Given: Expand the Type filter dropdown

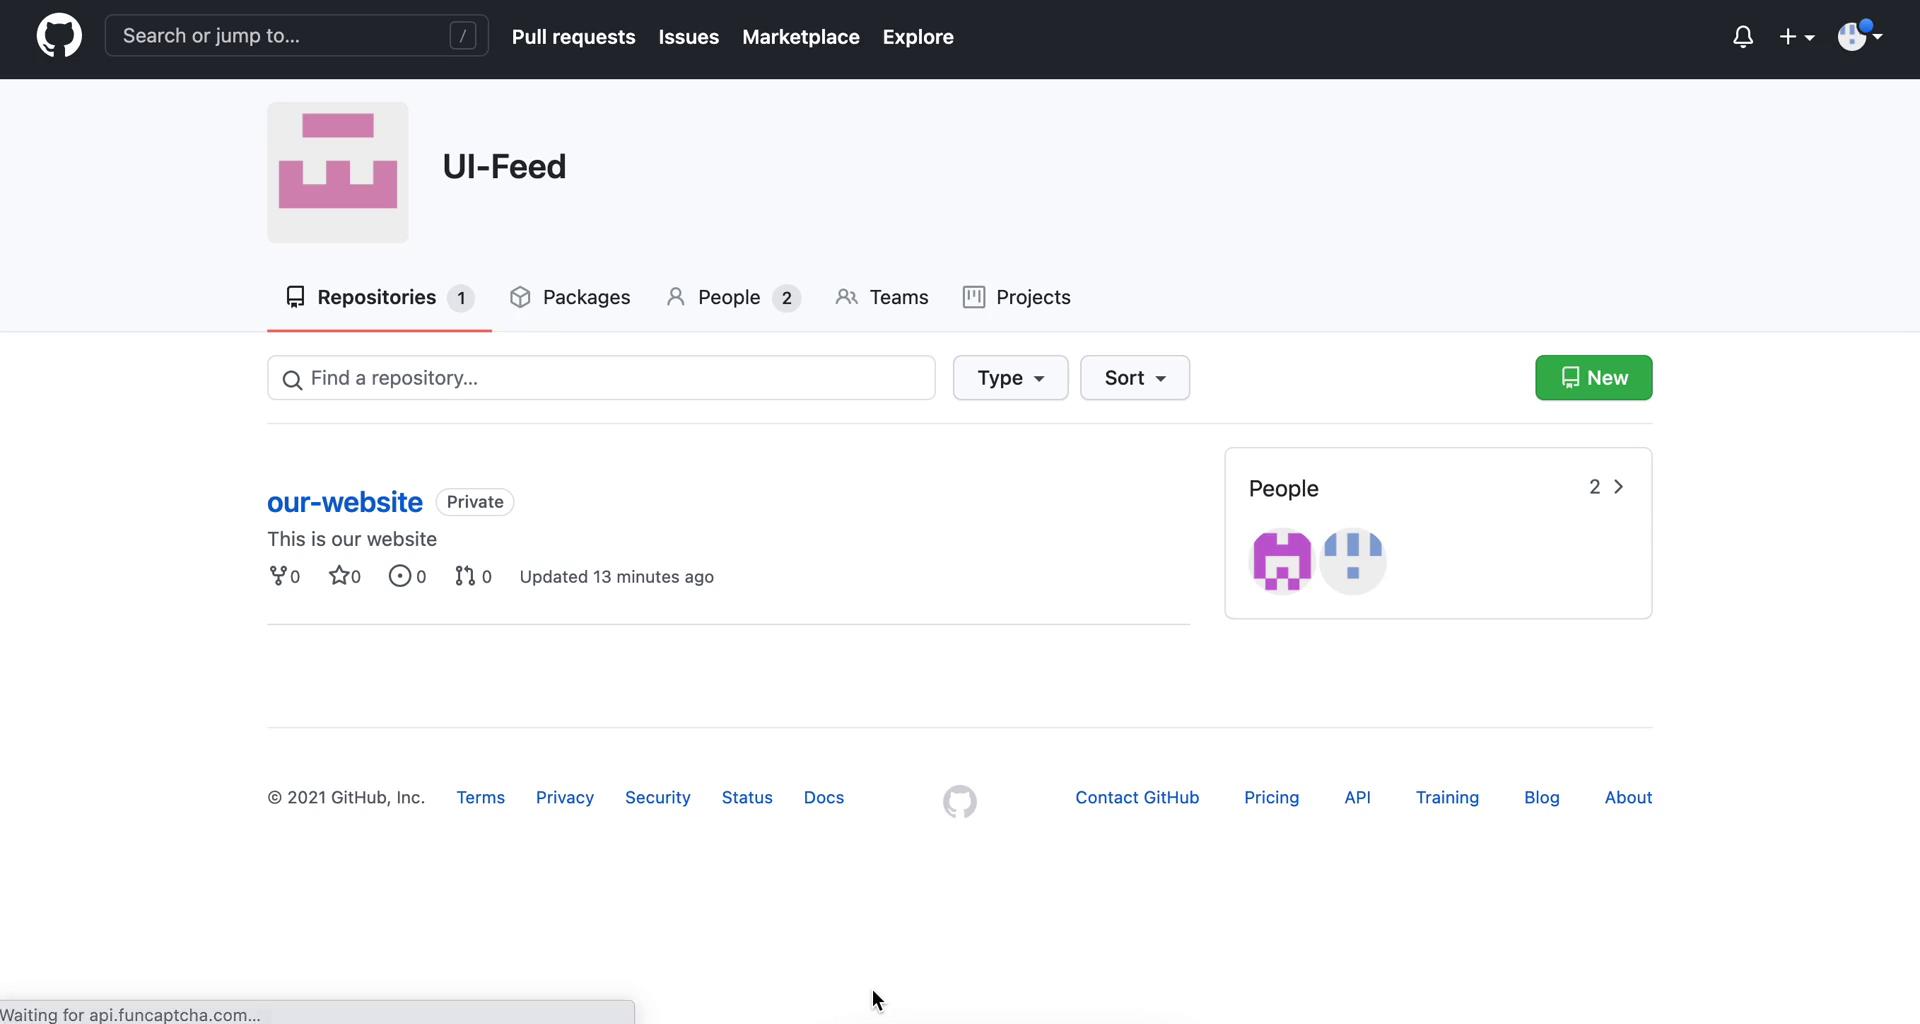Looking at the screenshot, I should (1010, 378).
